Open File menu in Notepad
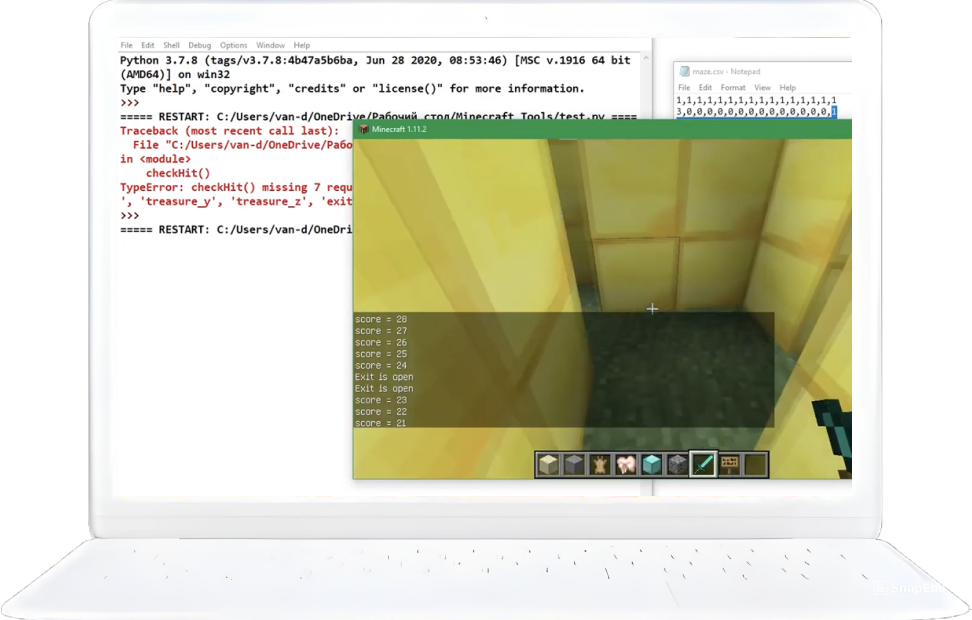 684,87
